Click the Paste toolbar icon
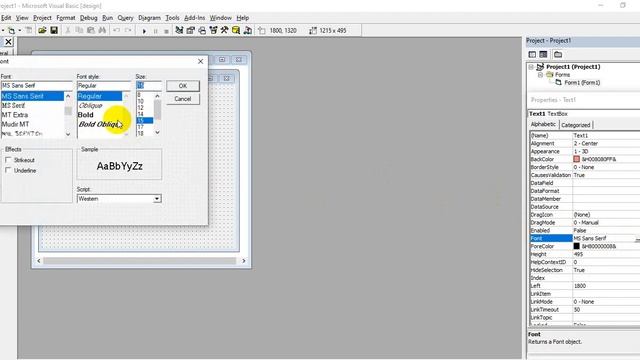 91,30
